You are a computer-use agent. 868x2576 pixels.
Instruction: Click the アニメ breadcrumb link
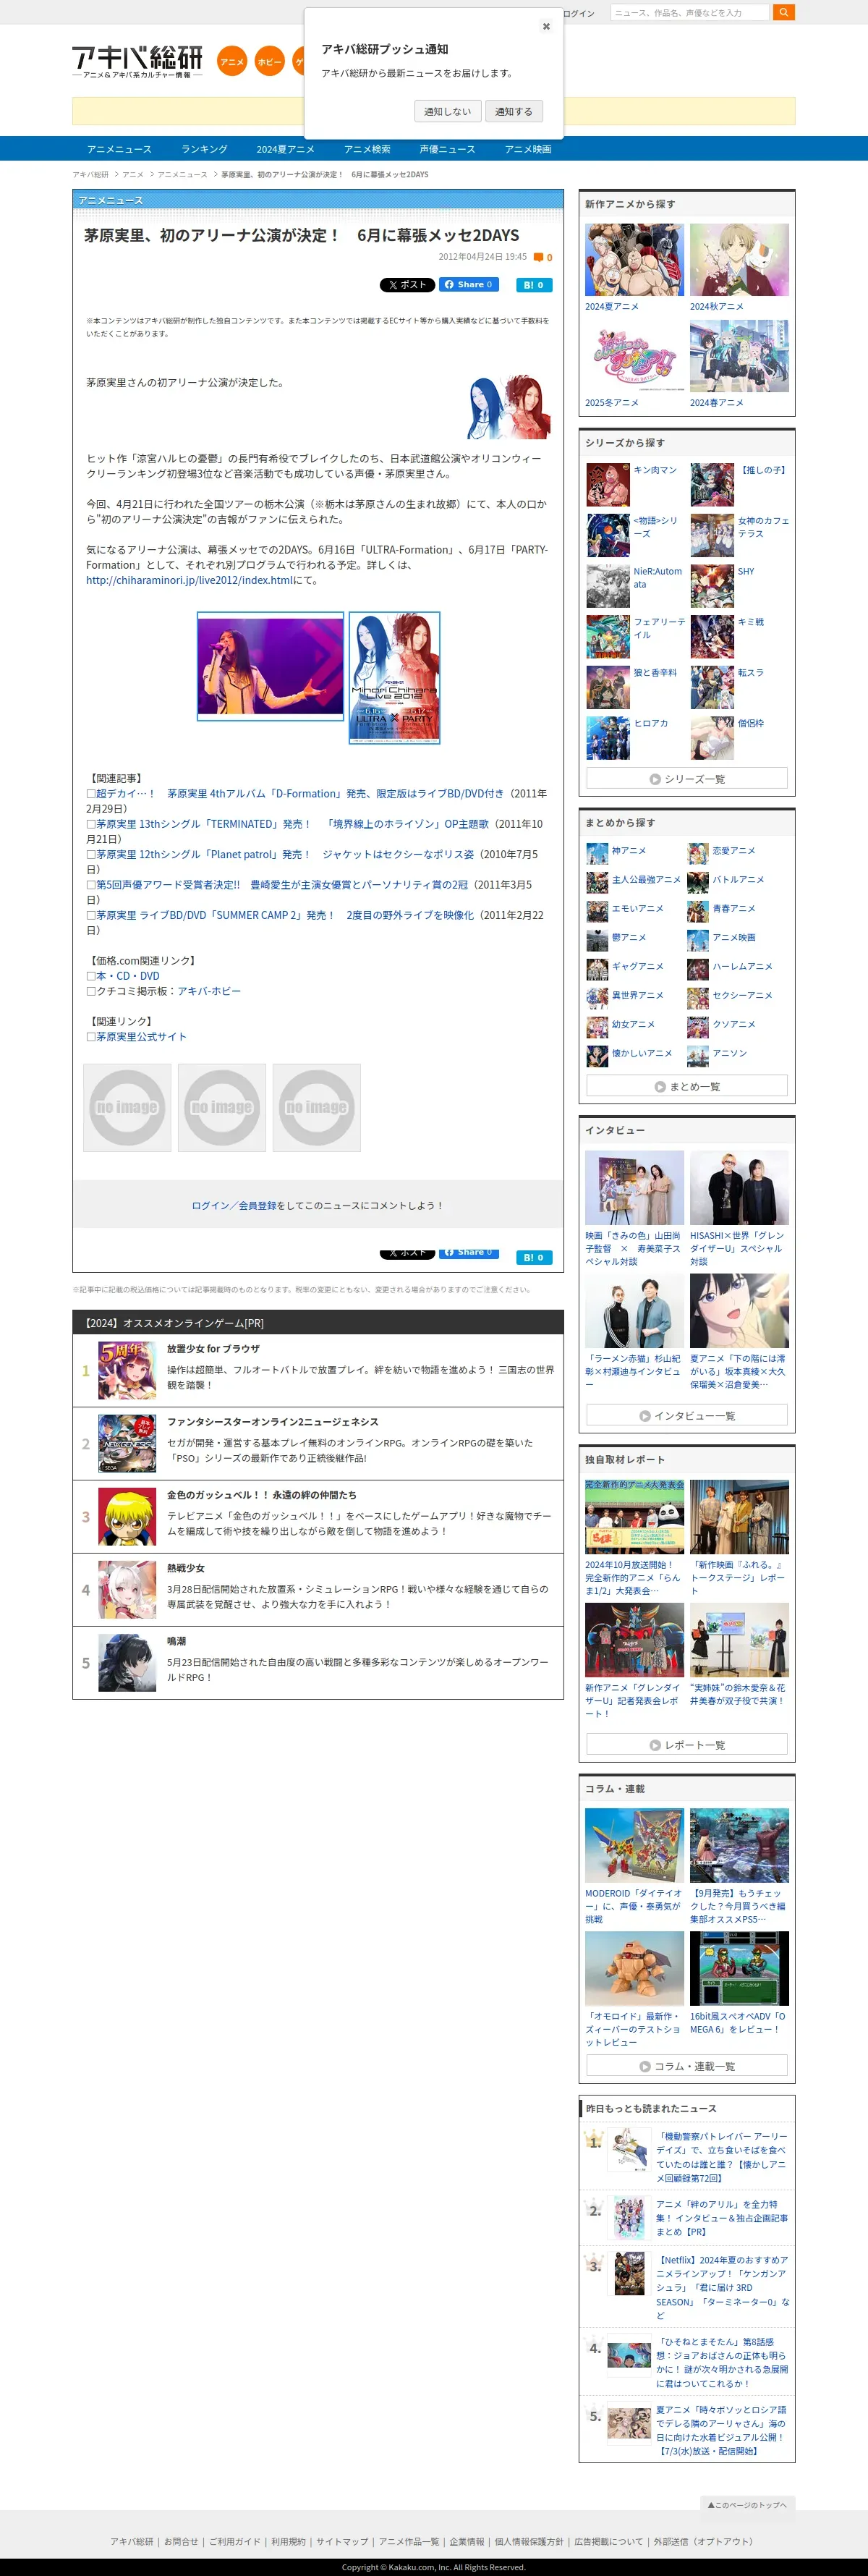tap(133, 175)
